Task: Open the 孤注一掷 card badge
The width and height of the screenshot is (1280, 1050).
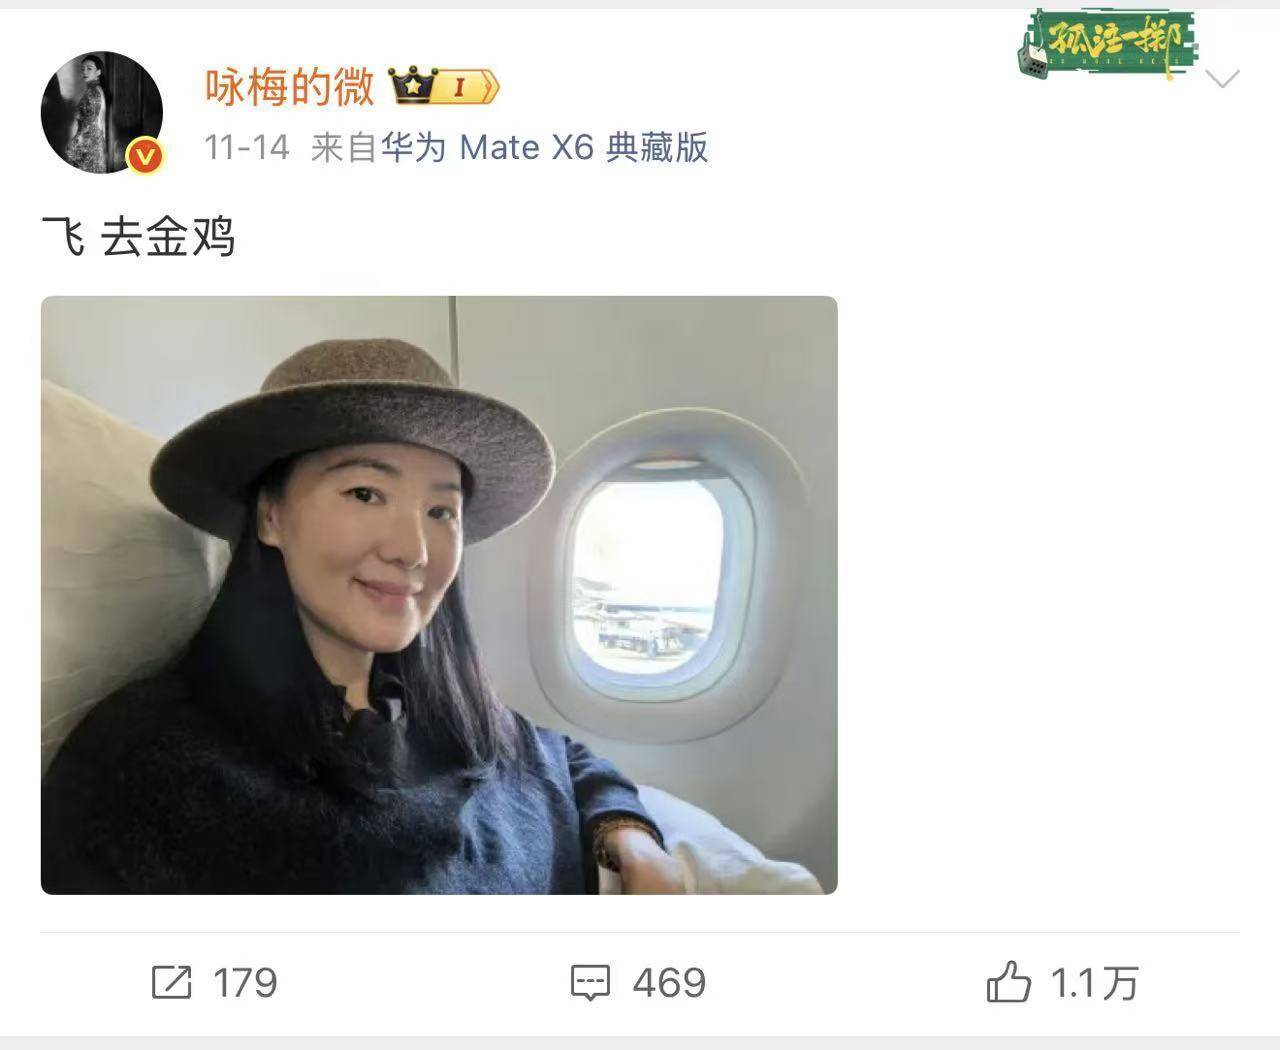Action: tap(1106, 43)
